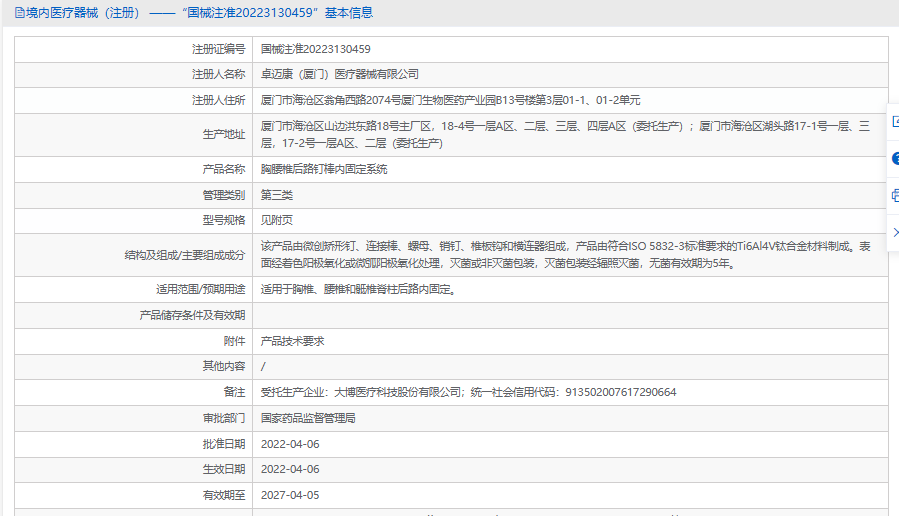Screen dimensions: 899x516
Task: Select the 注册人住所 label cell
Action: click(x=134, y=100)
